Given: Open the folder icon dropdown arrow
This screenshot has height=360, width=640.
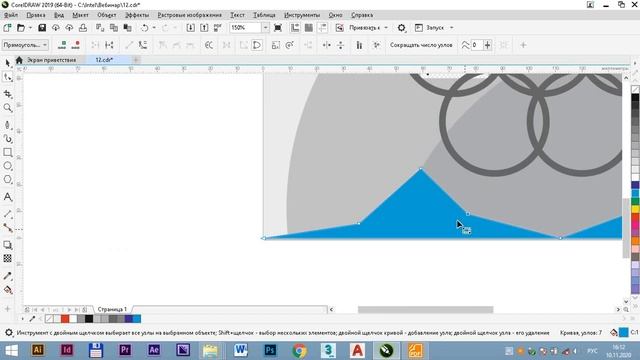Looking at the screenshot, I should click(x=30, y=28).
